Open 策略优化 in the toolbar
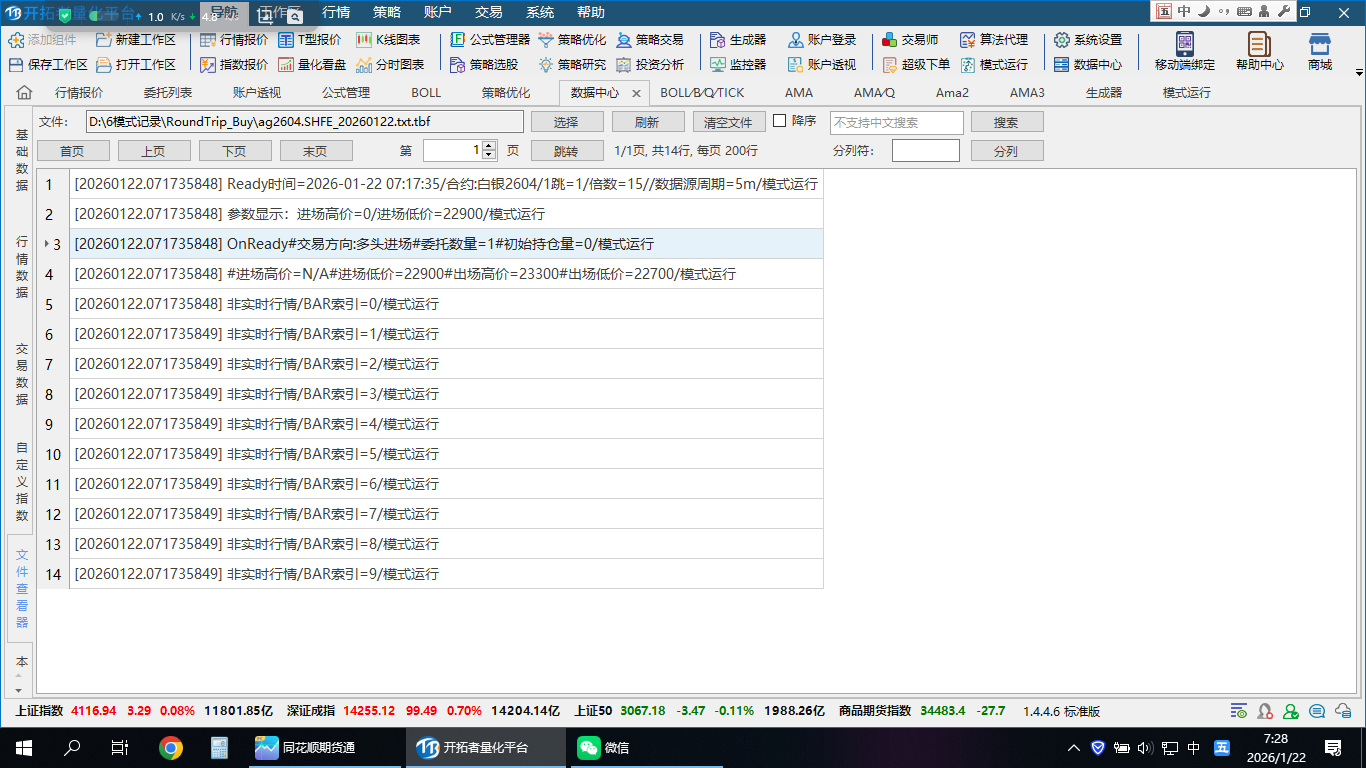 (x=572, y=40)
